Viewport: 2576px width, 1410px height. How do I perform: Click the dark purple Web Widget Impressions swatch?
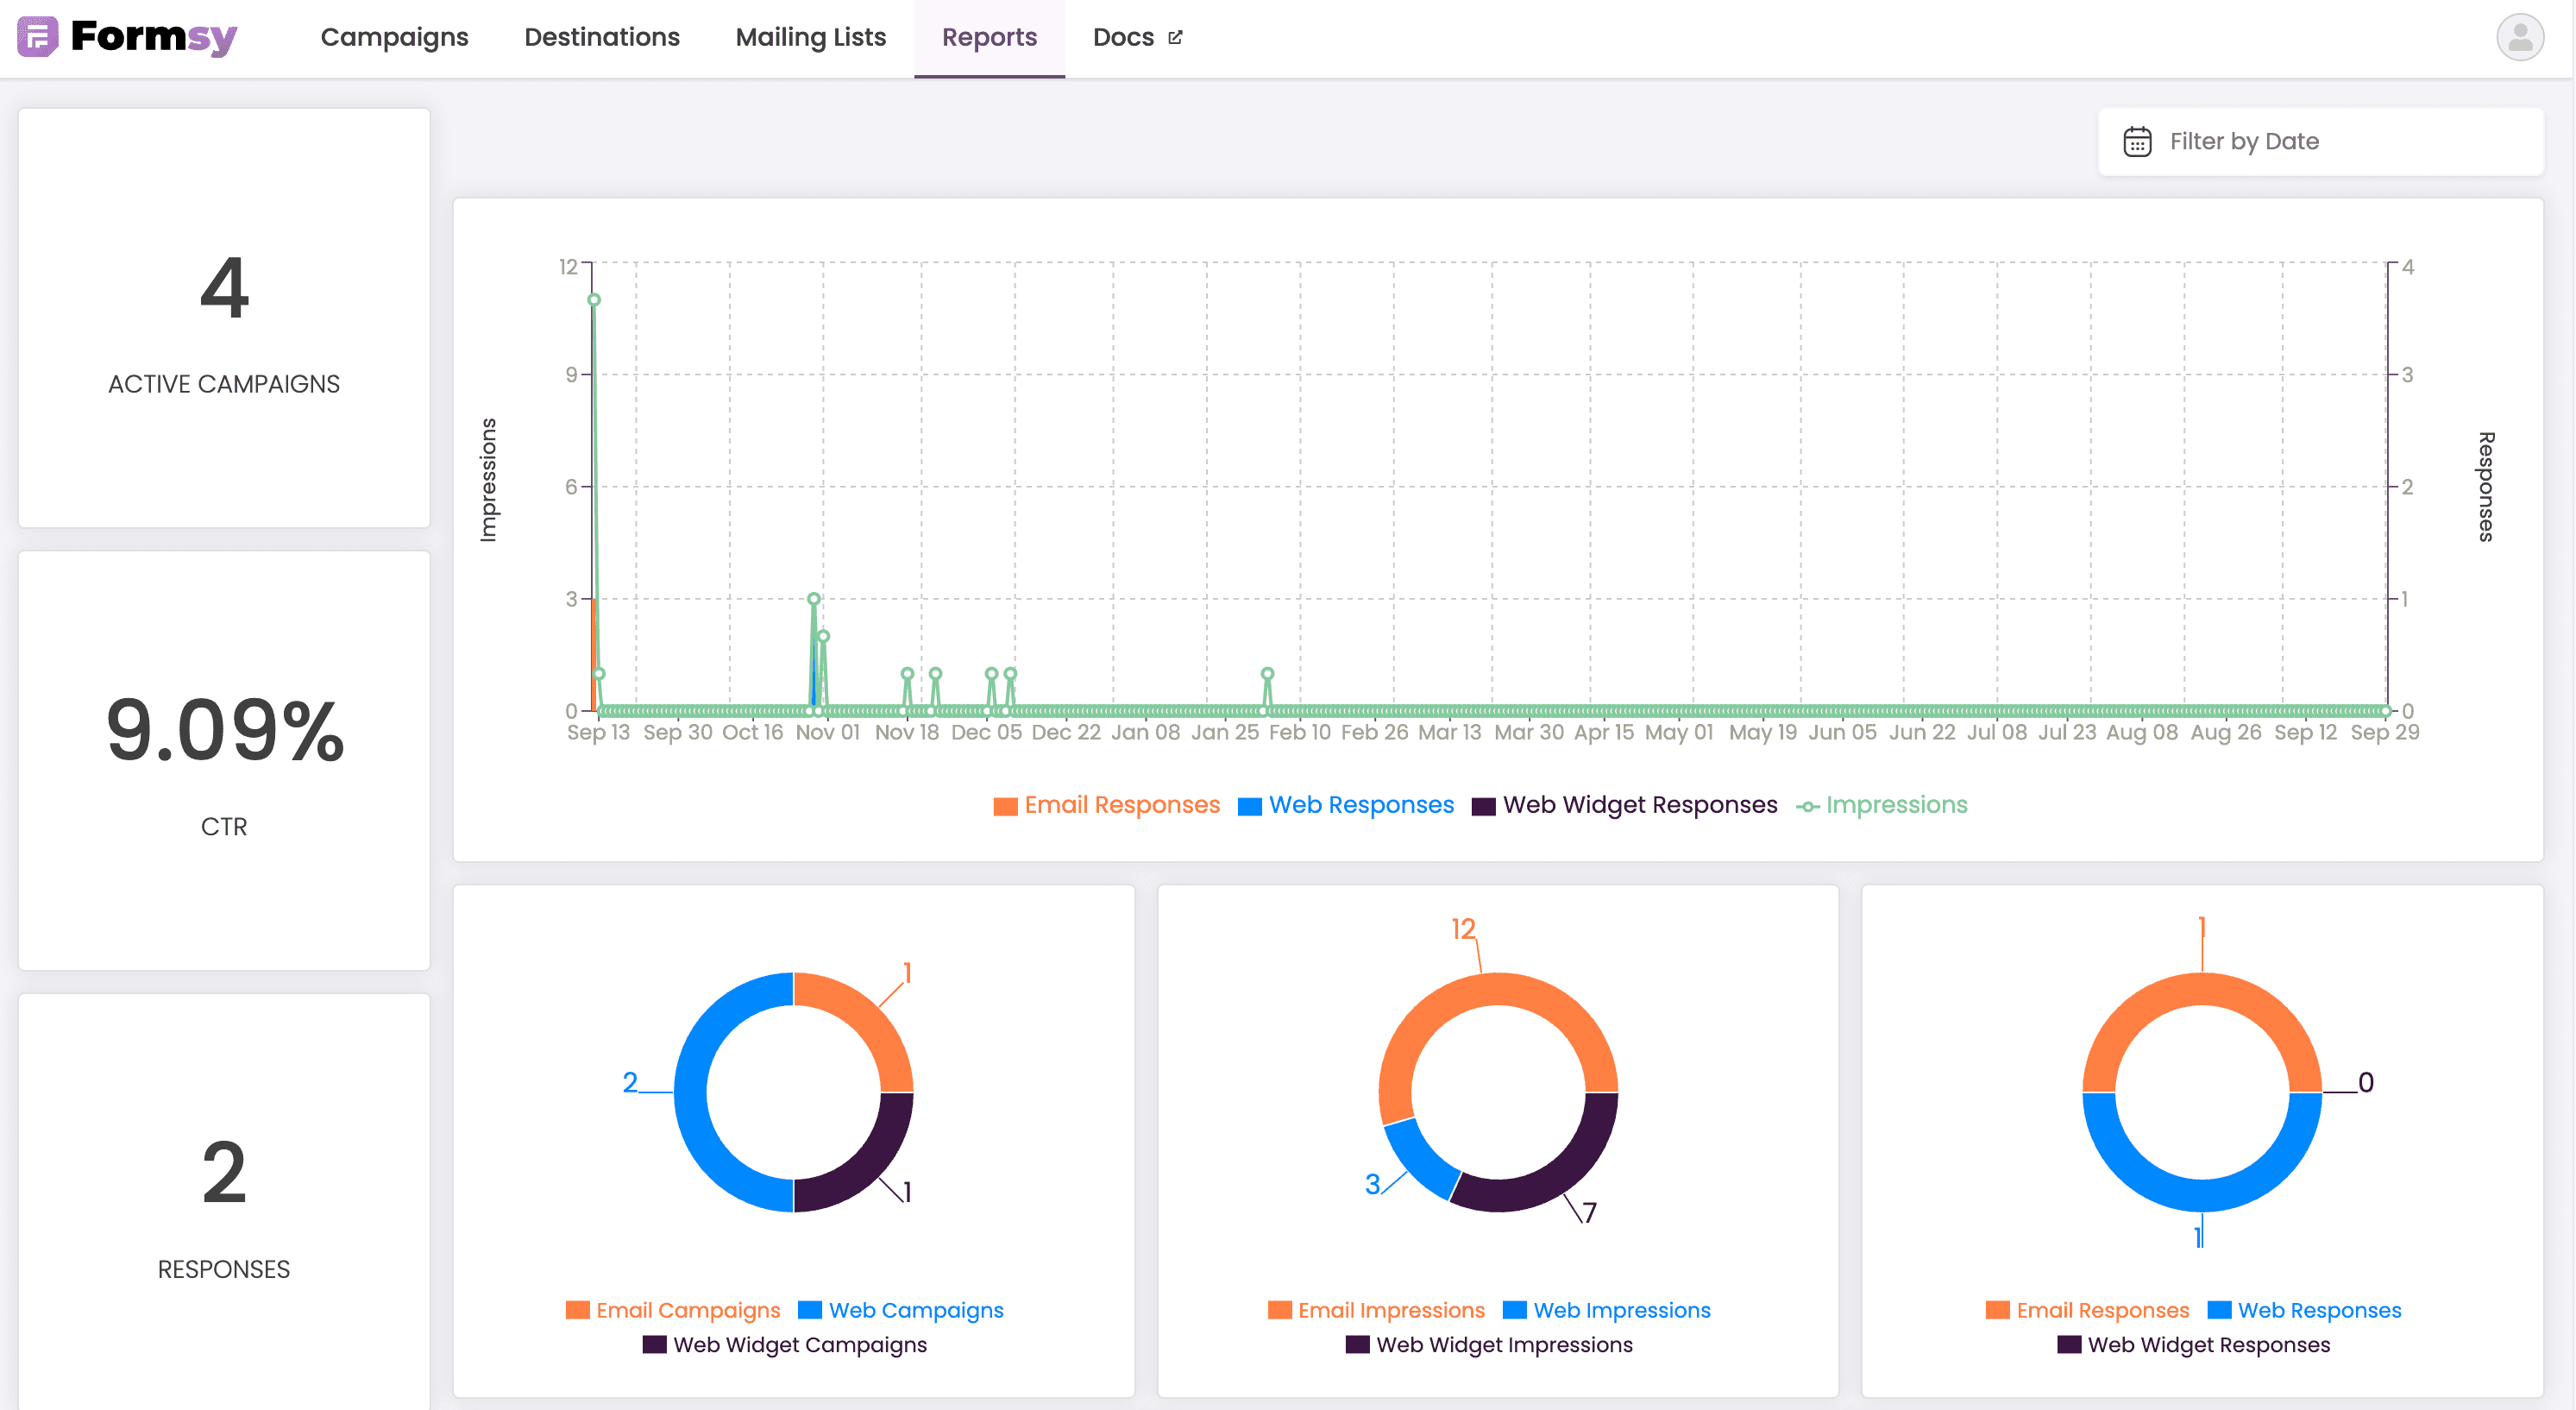1357,1345
